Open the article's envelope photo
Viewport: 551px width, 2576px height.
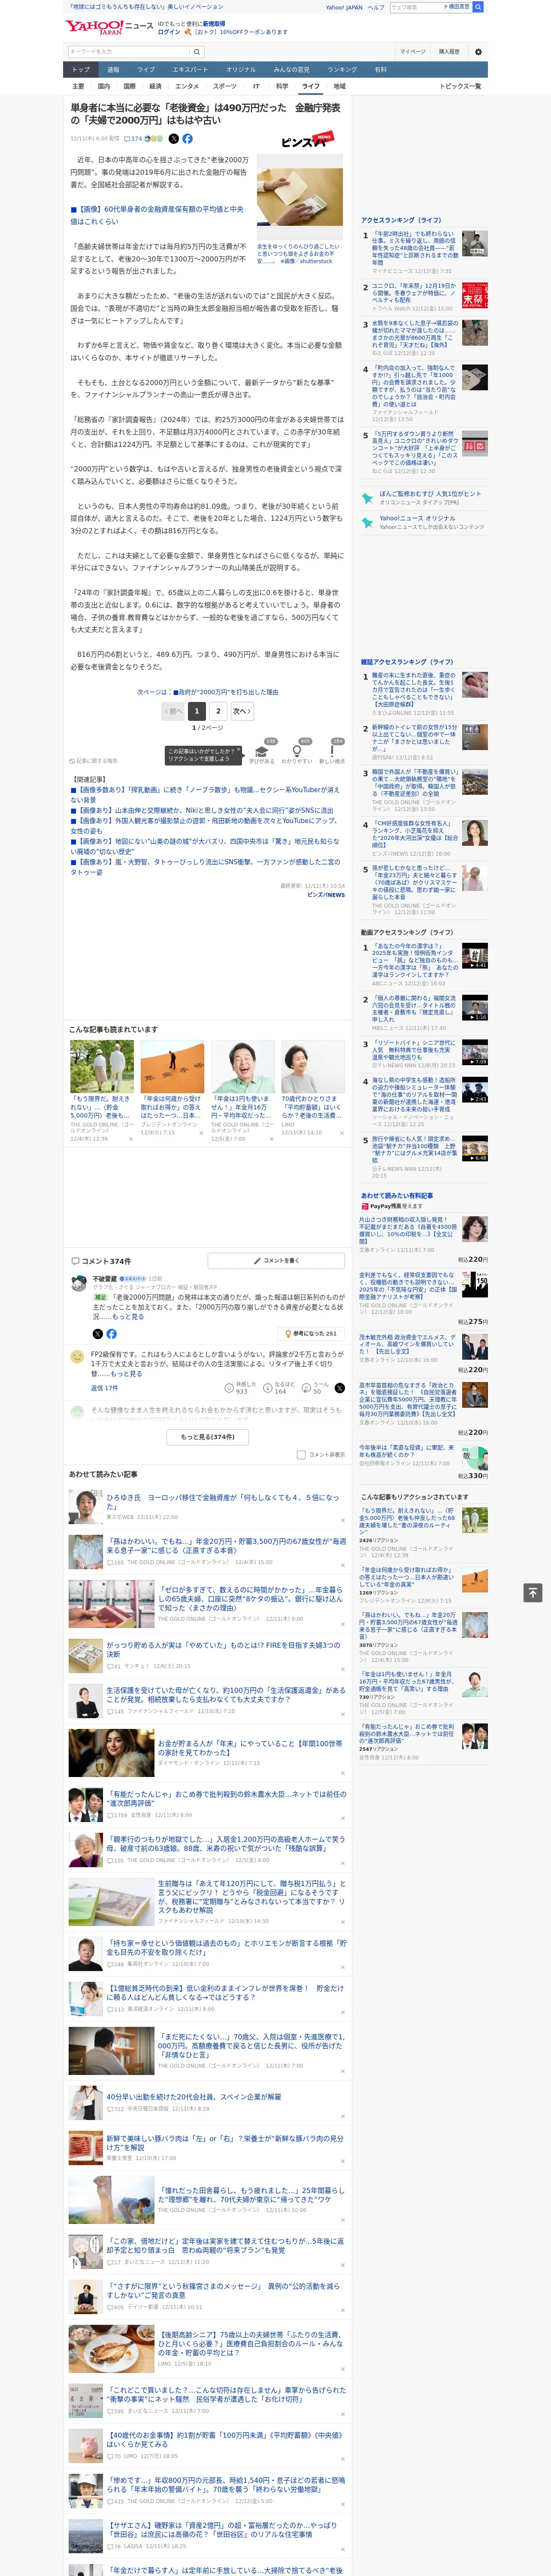click(x=299, y=197)
